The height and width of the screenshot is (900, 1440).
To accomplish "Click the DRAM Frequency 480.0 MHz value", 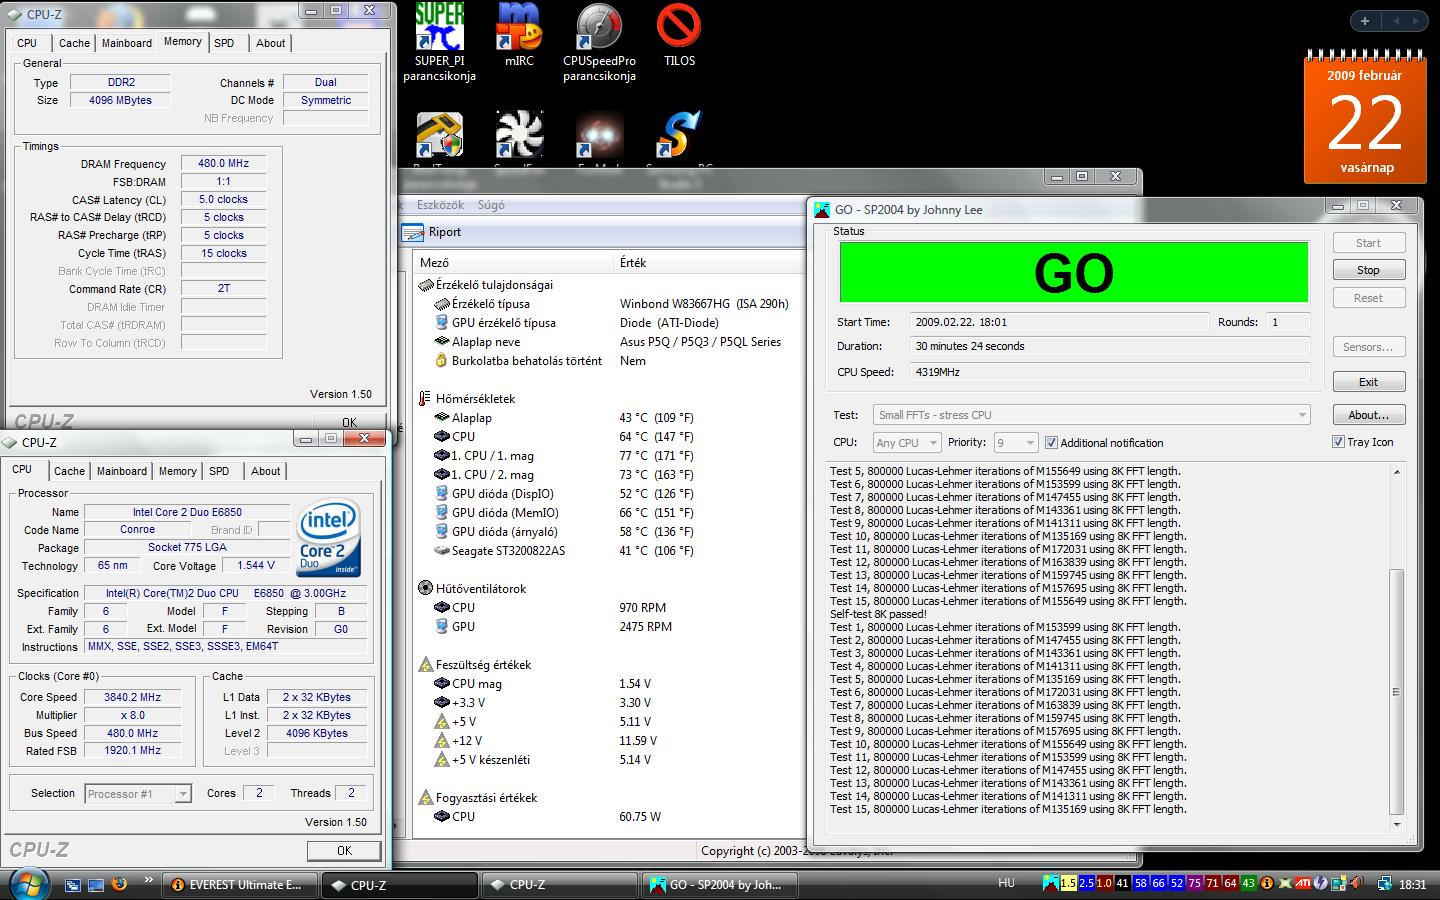I will click(224, 163).
